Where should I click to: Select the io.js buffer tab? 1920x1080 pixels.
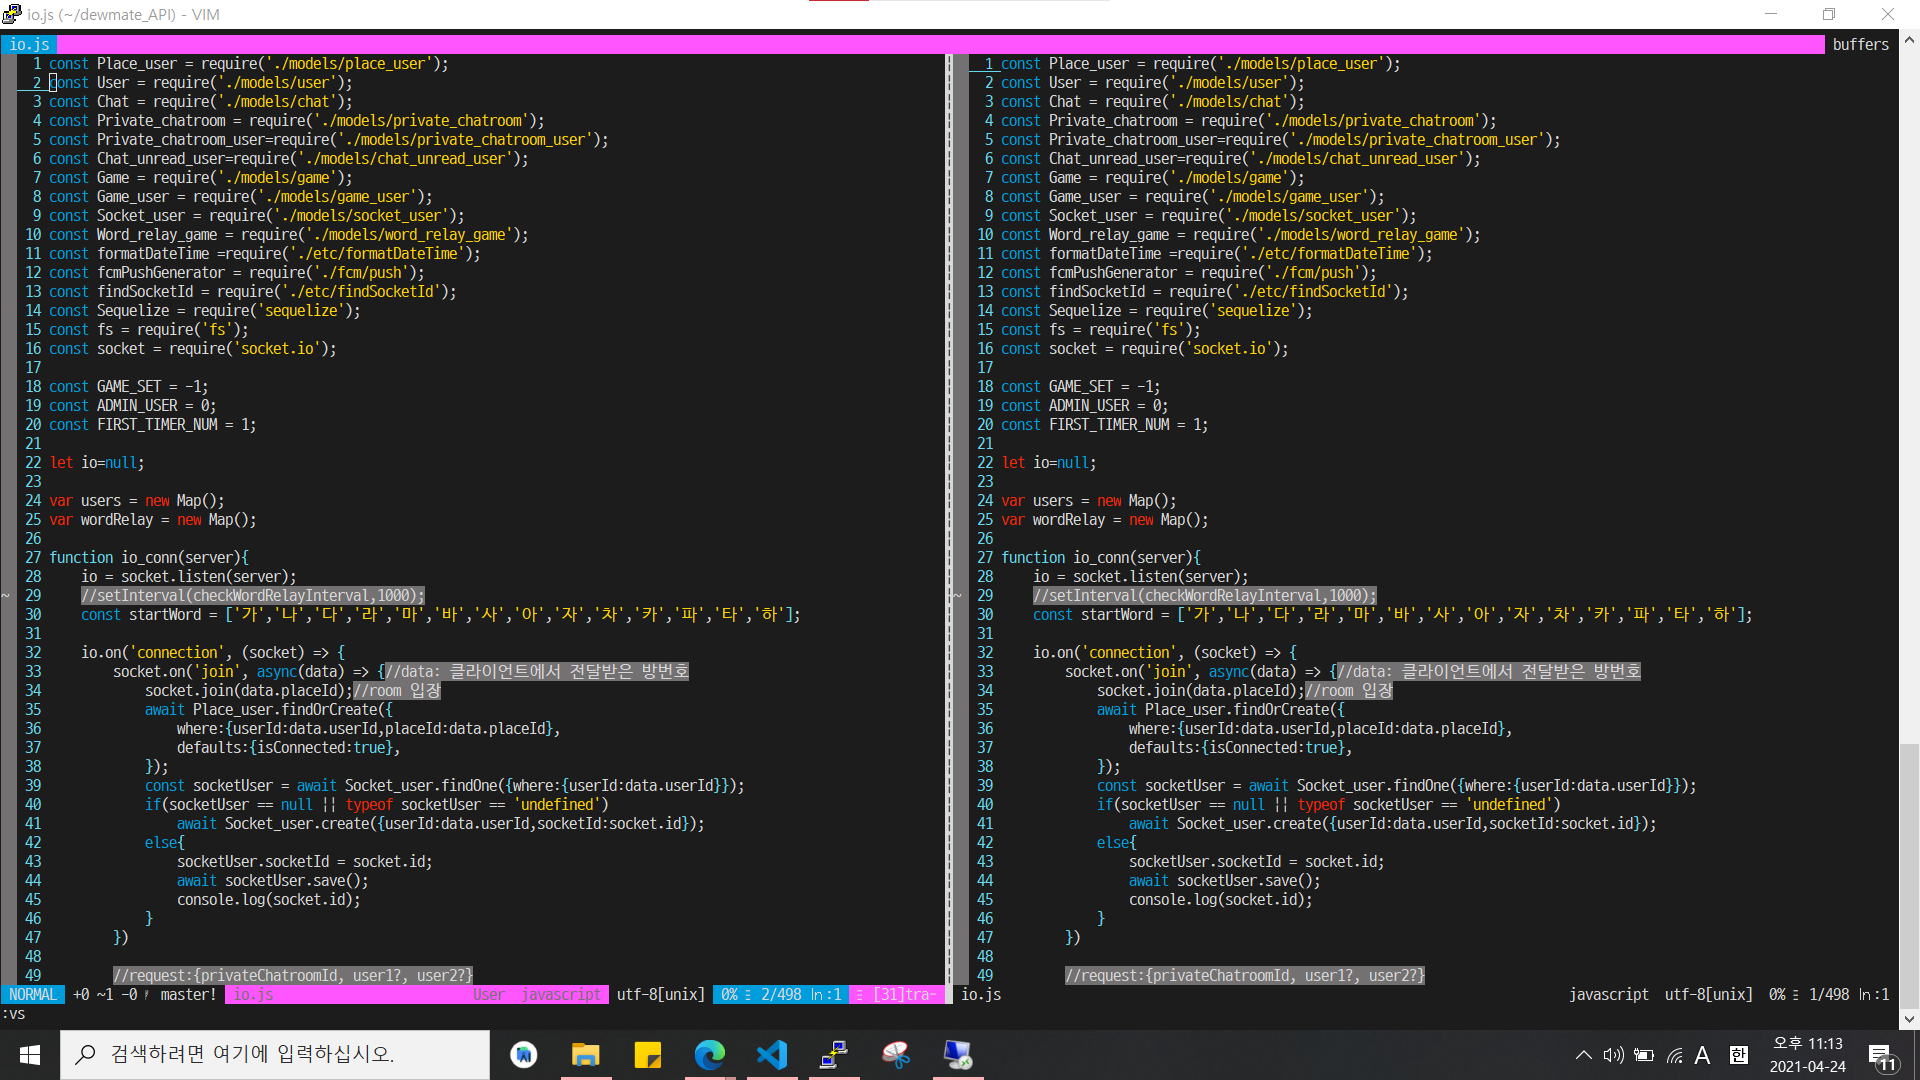tap(29, 44)
